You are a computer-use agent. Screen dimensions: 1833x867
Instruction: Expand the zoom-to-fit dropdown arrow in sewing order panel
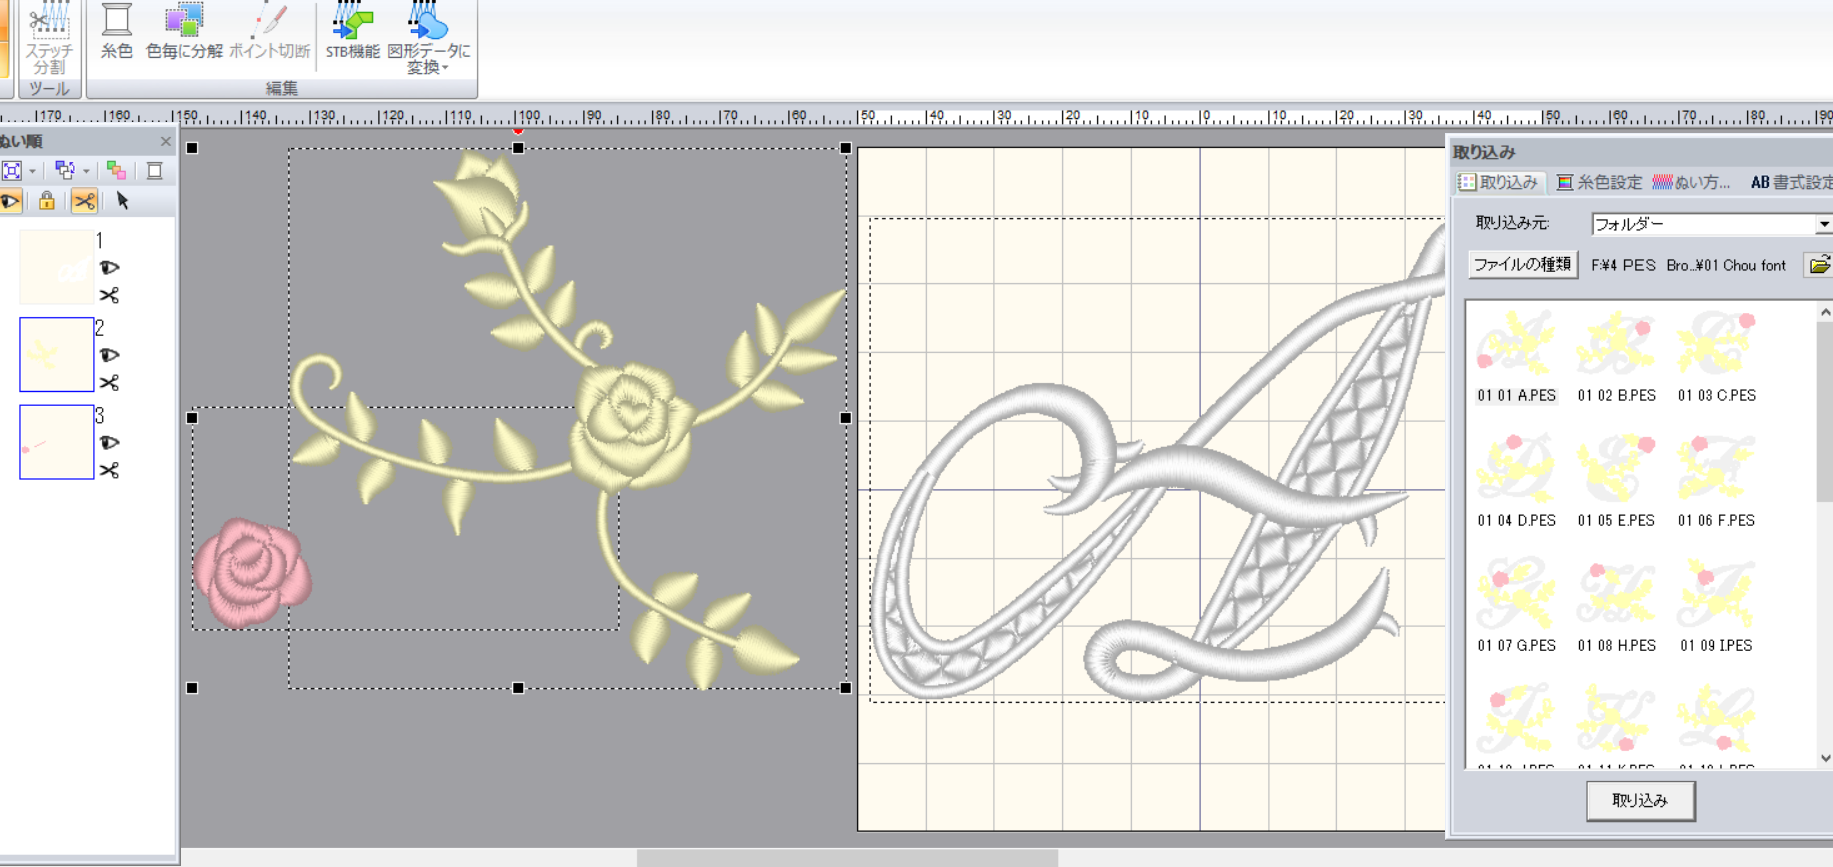tap(32, 171)
